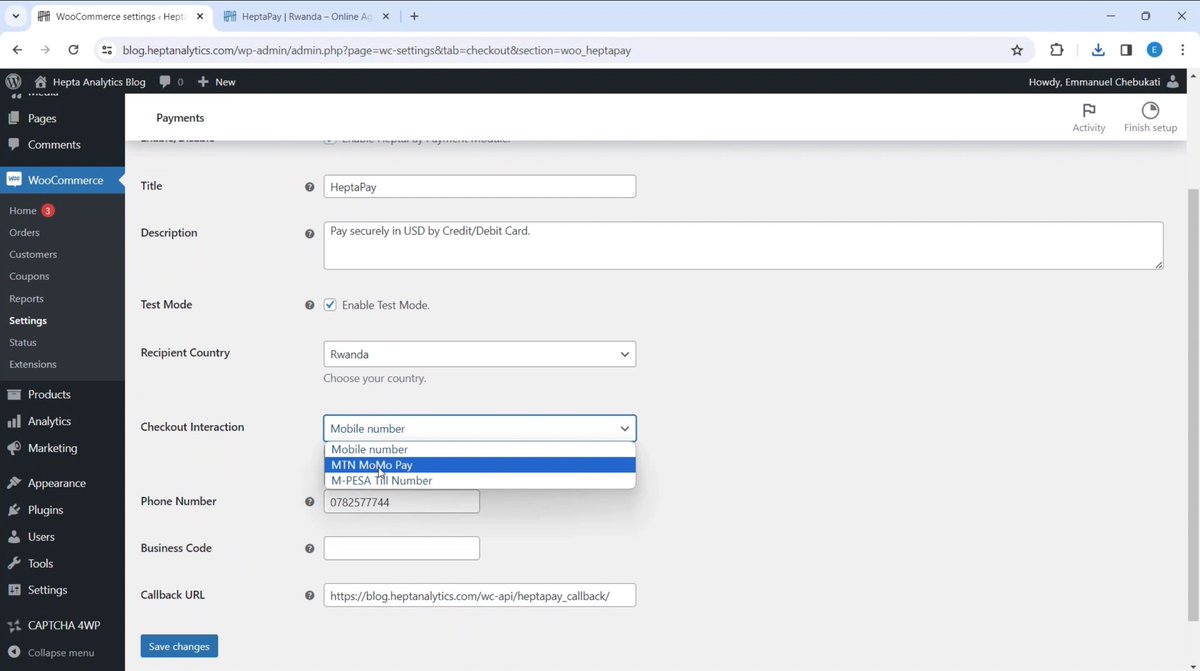Bookmark this page with star icon
Screen dimensions: 1200x671
(1017, 50)
